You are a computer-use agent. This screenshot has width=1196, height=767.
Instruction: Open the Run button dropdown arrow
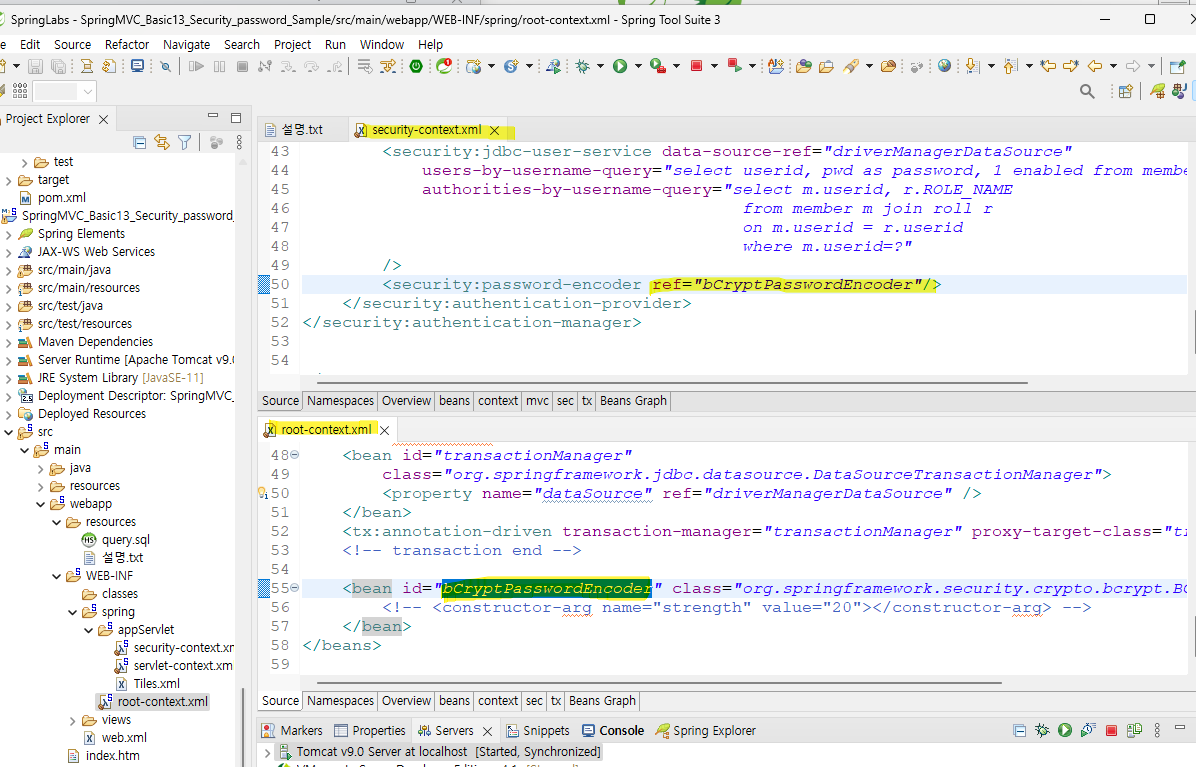click(x=638, y=66)
